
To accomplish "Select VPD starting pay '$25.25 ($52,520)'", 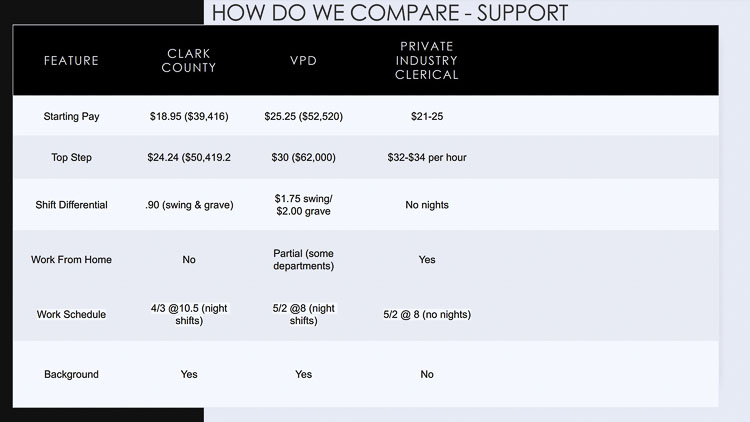I will pos(303,117).
